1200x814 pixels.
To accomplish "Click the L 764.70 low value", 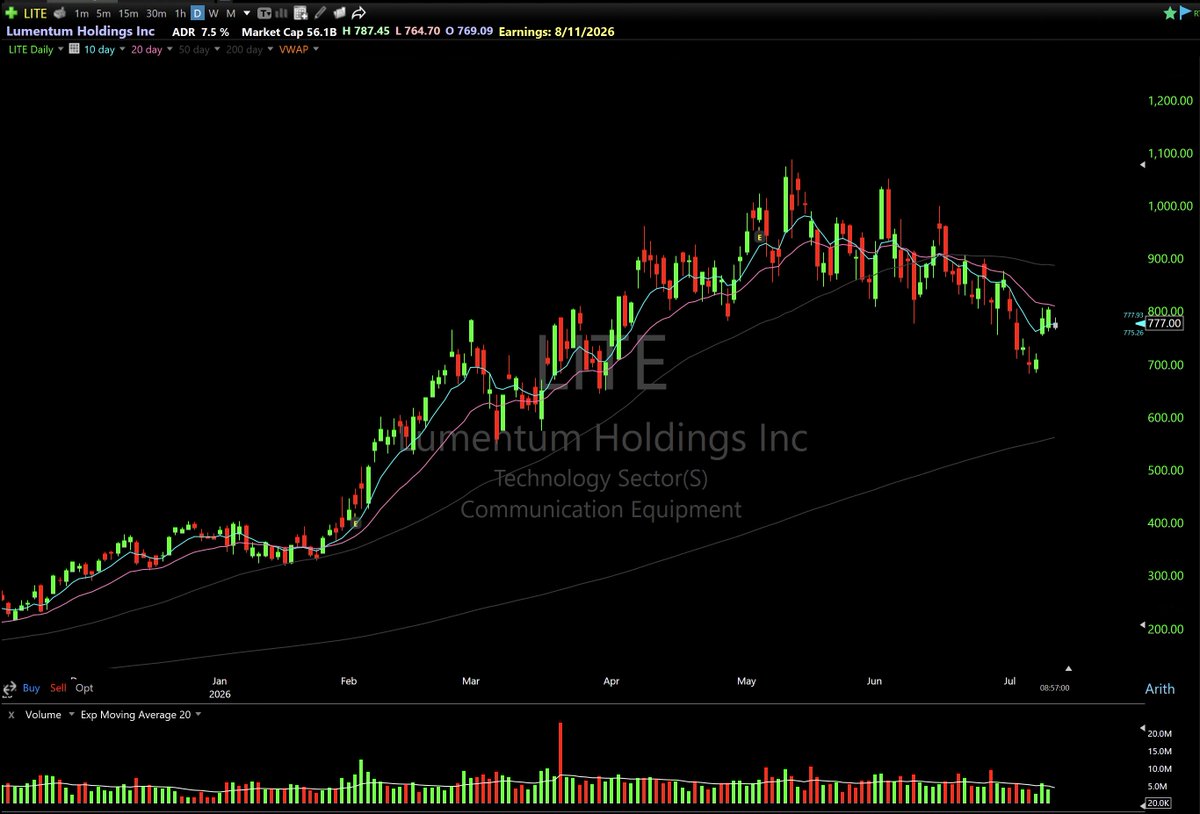I will pyautogui.click(x=418, y=31).
